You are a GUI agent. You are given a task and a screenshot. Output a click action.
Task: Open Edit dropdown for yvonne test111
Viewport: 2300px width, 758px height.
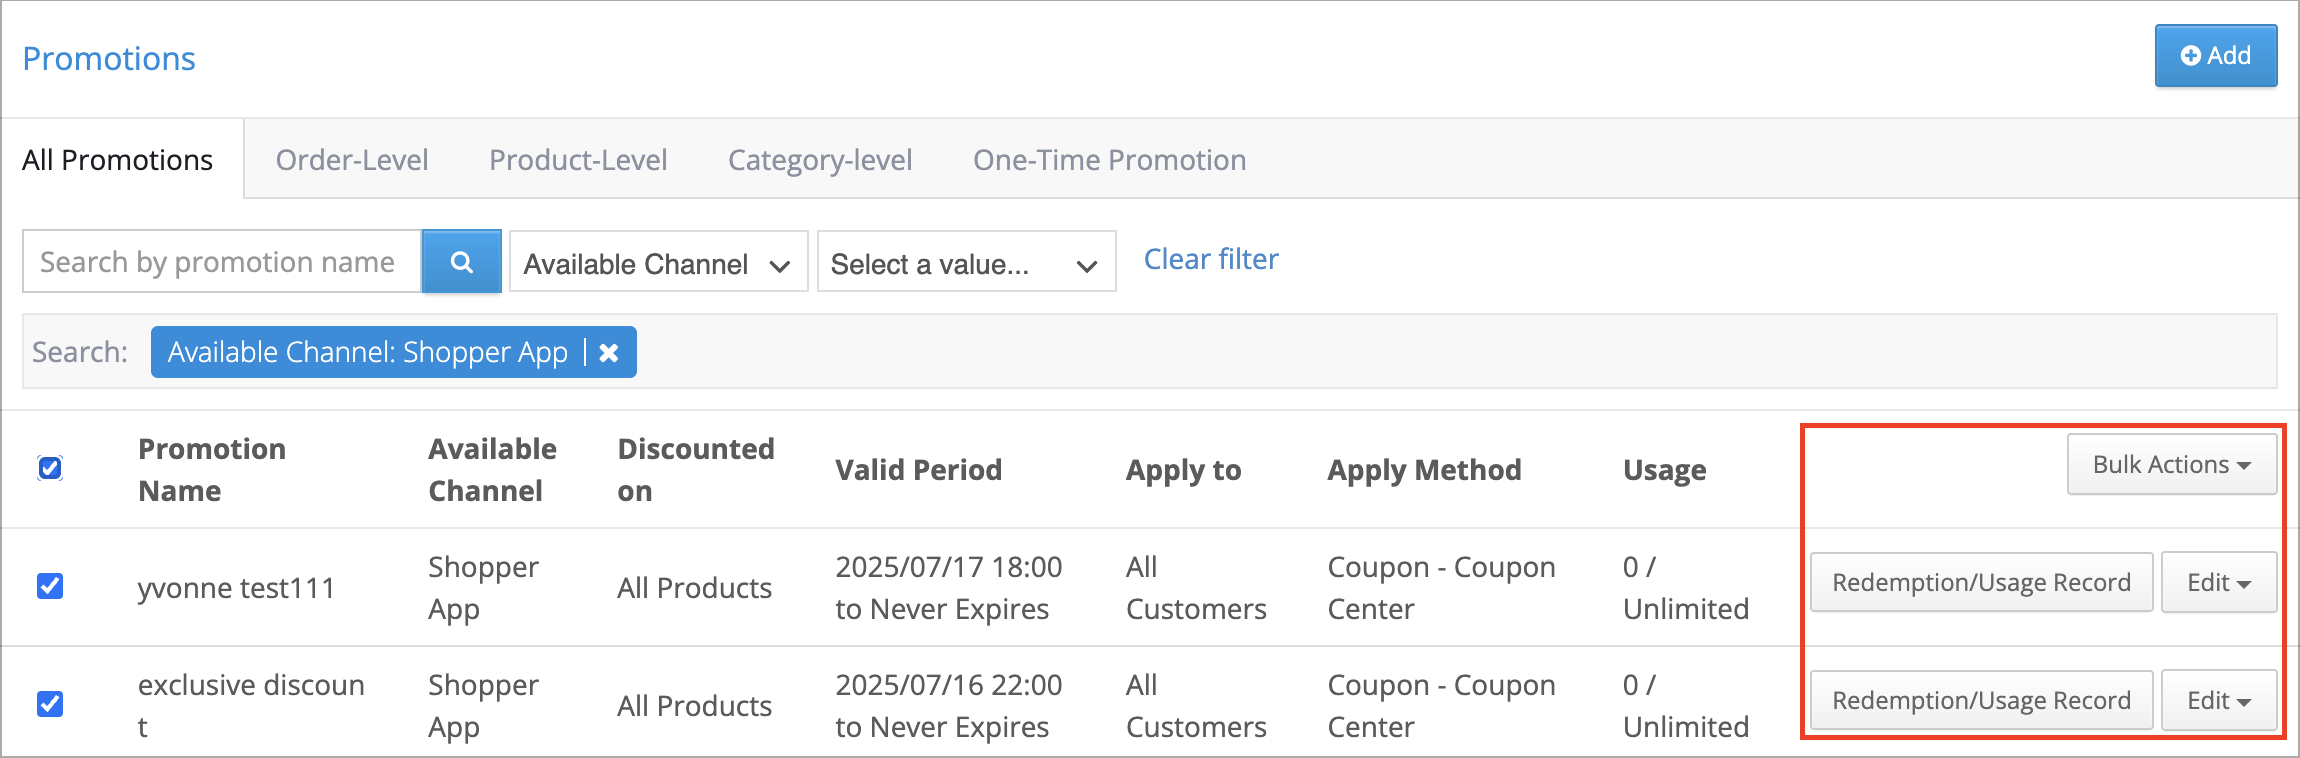tap(2218, 582)
